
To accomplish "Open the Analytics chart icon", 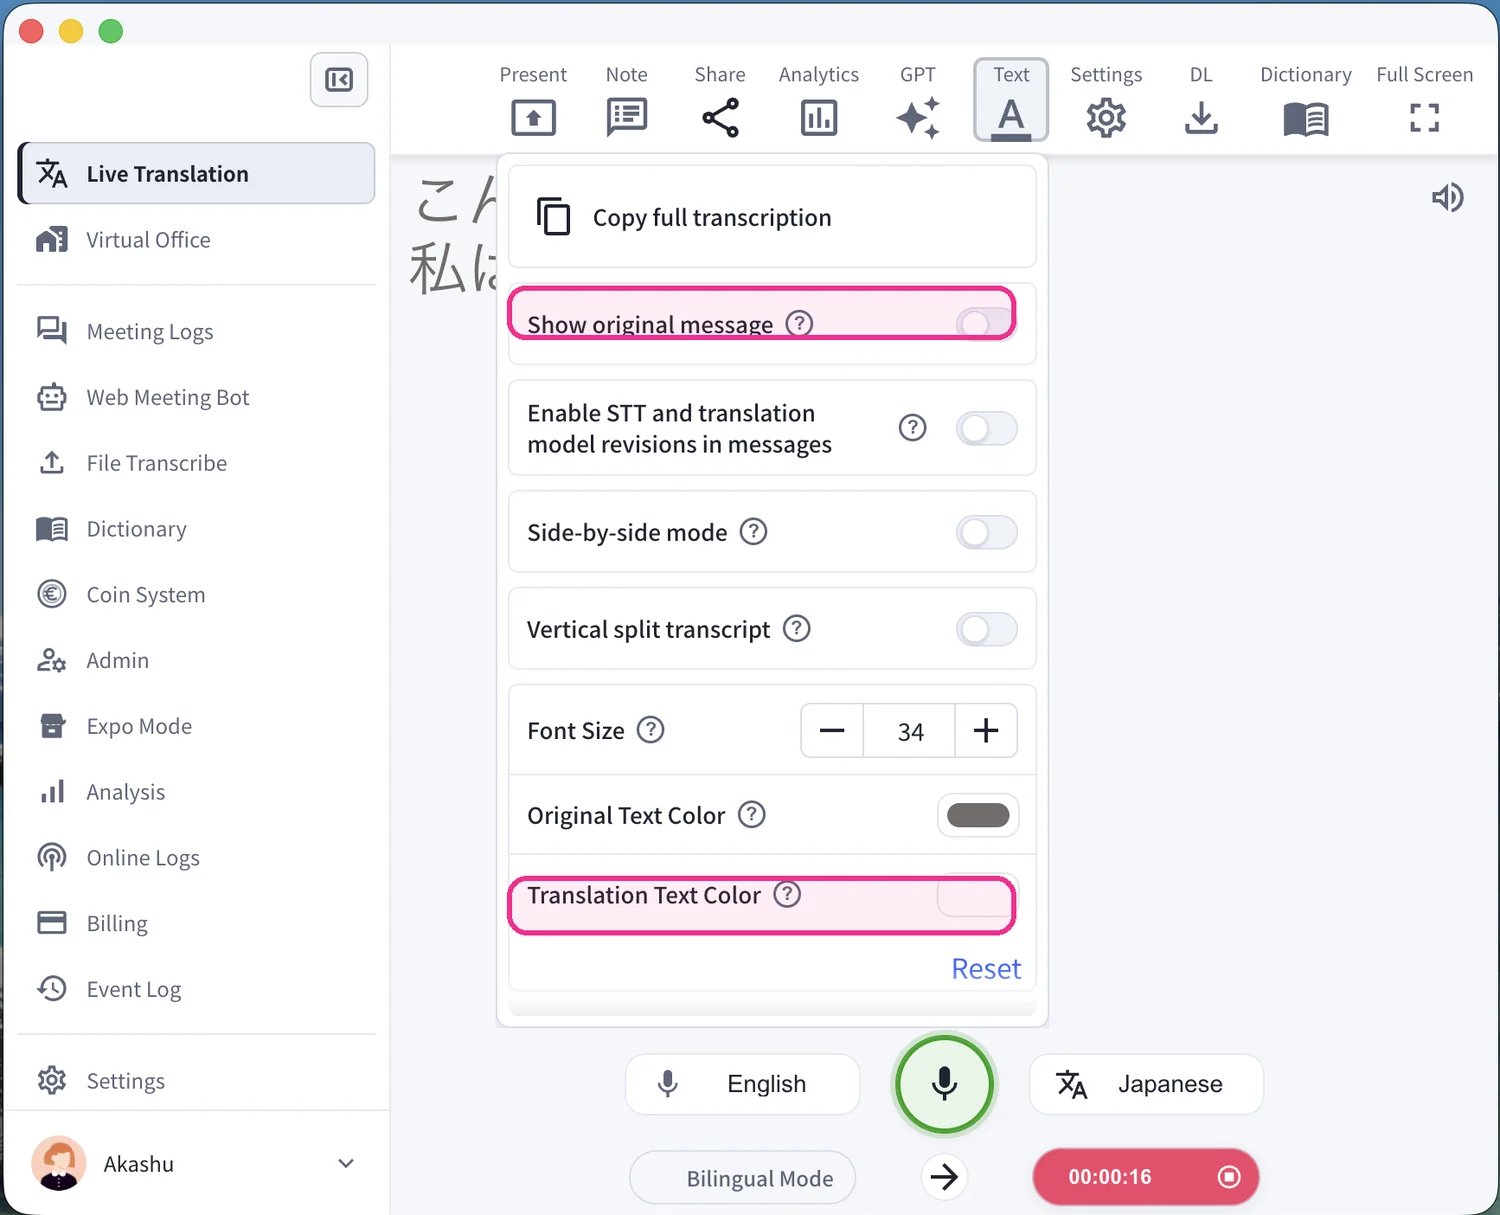I will 819,118.
